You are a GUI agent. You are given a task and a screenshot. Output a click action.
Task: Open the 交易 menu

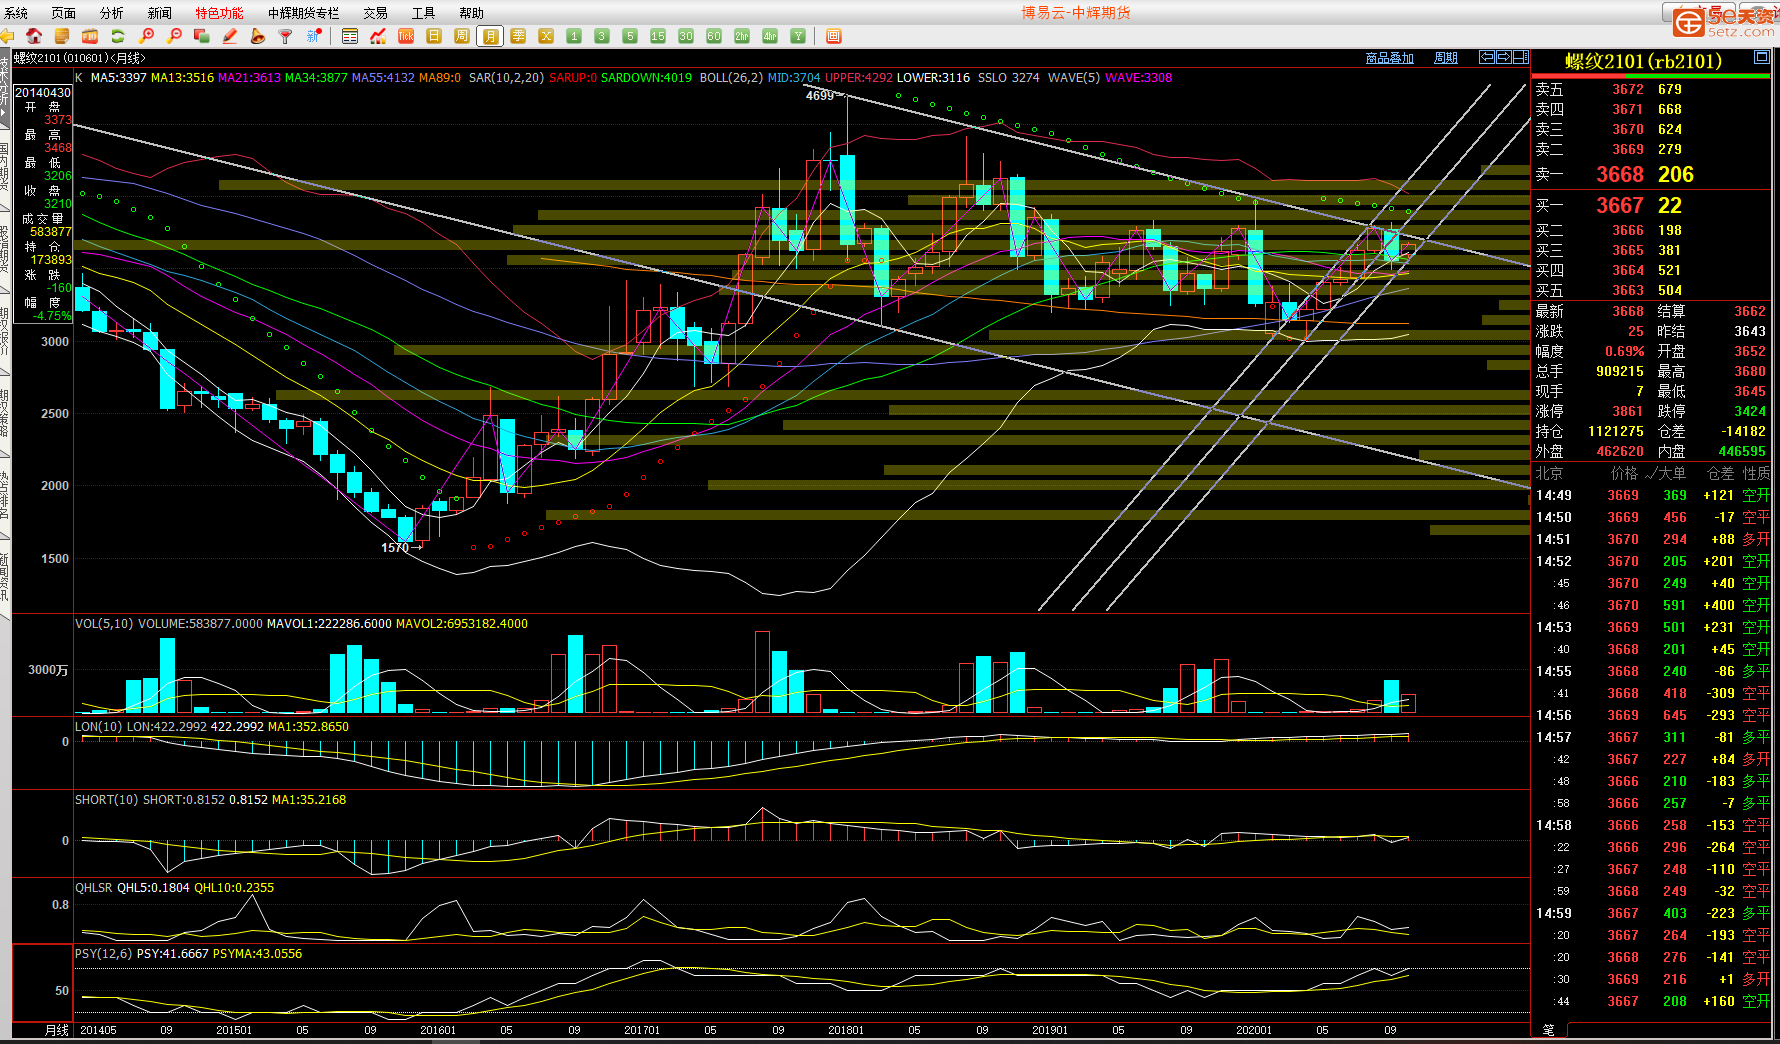click(x=375, y=13)
